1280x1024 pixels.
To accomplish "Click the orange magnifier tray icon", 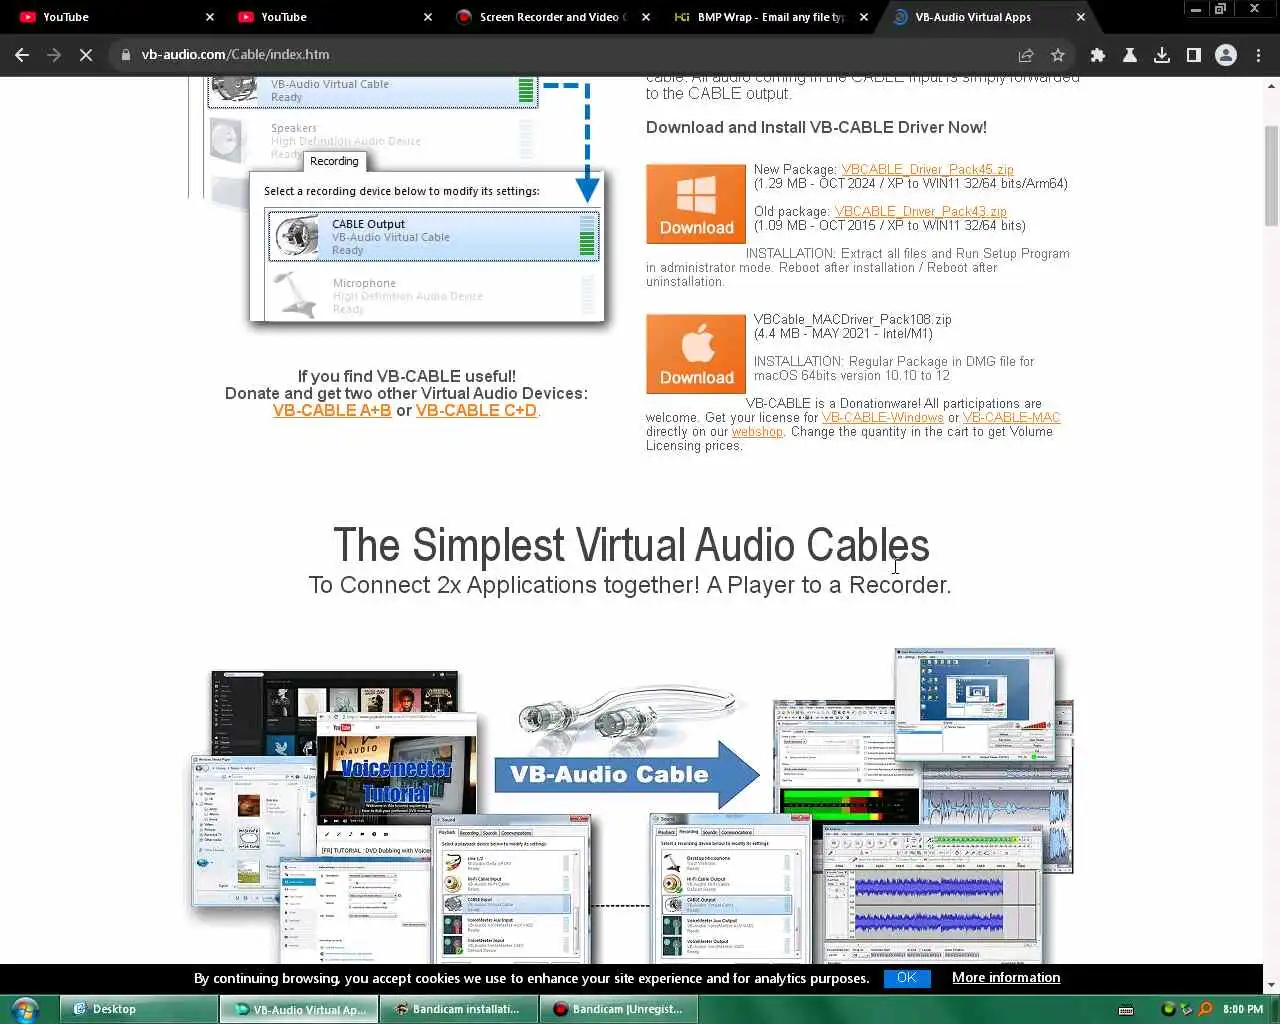I will click(x=1205, y=1009).
